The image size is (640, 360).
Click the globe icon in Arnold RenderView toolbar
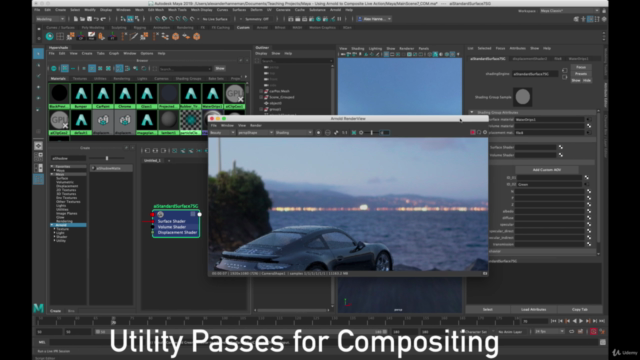point(327,133)
